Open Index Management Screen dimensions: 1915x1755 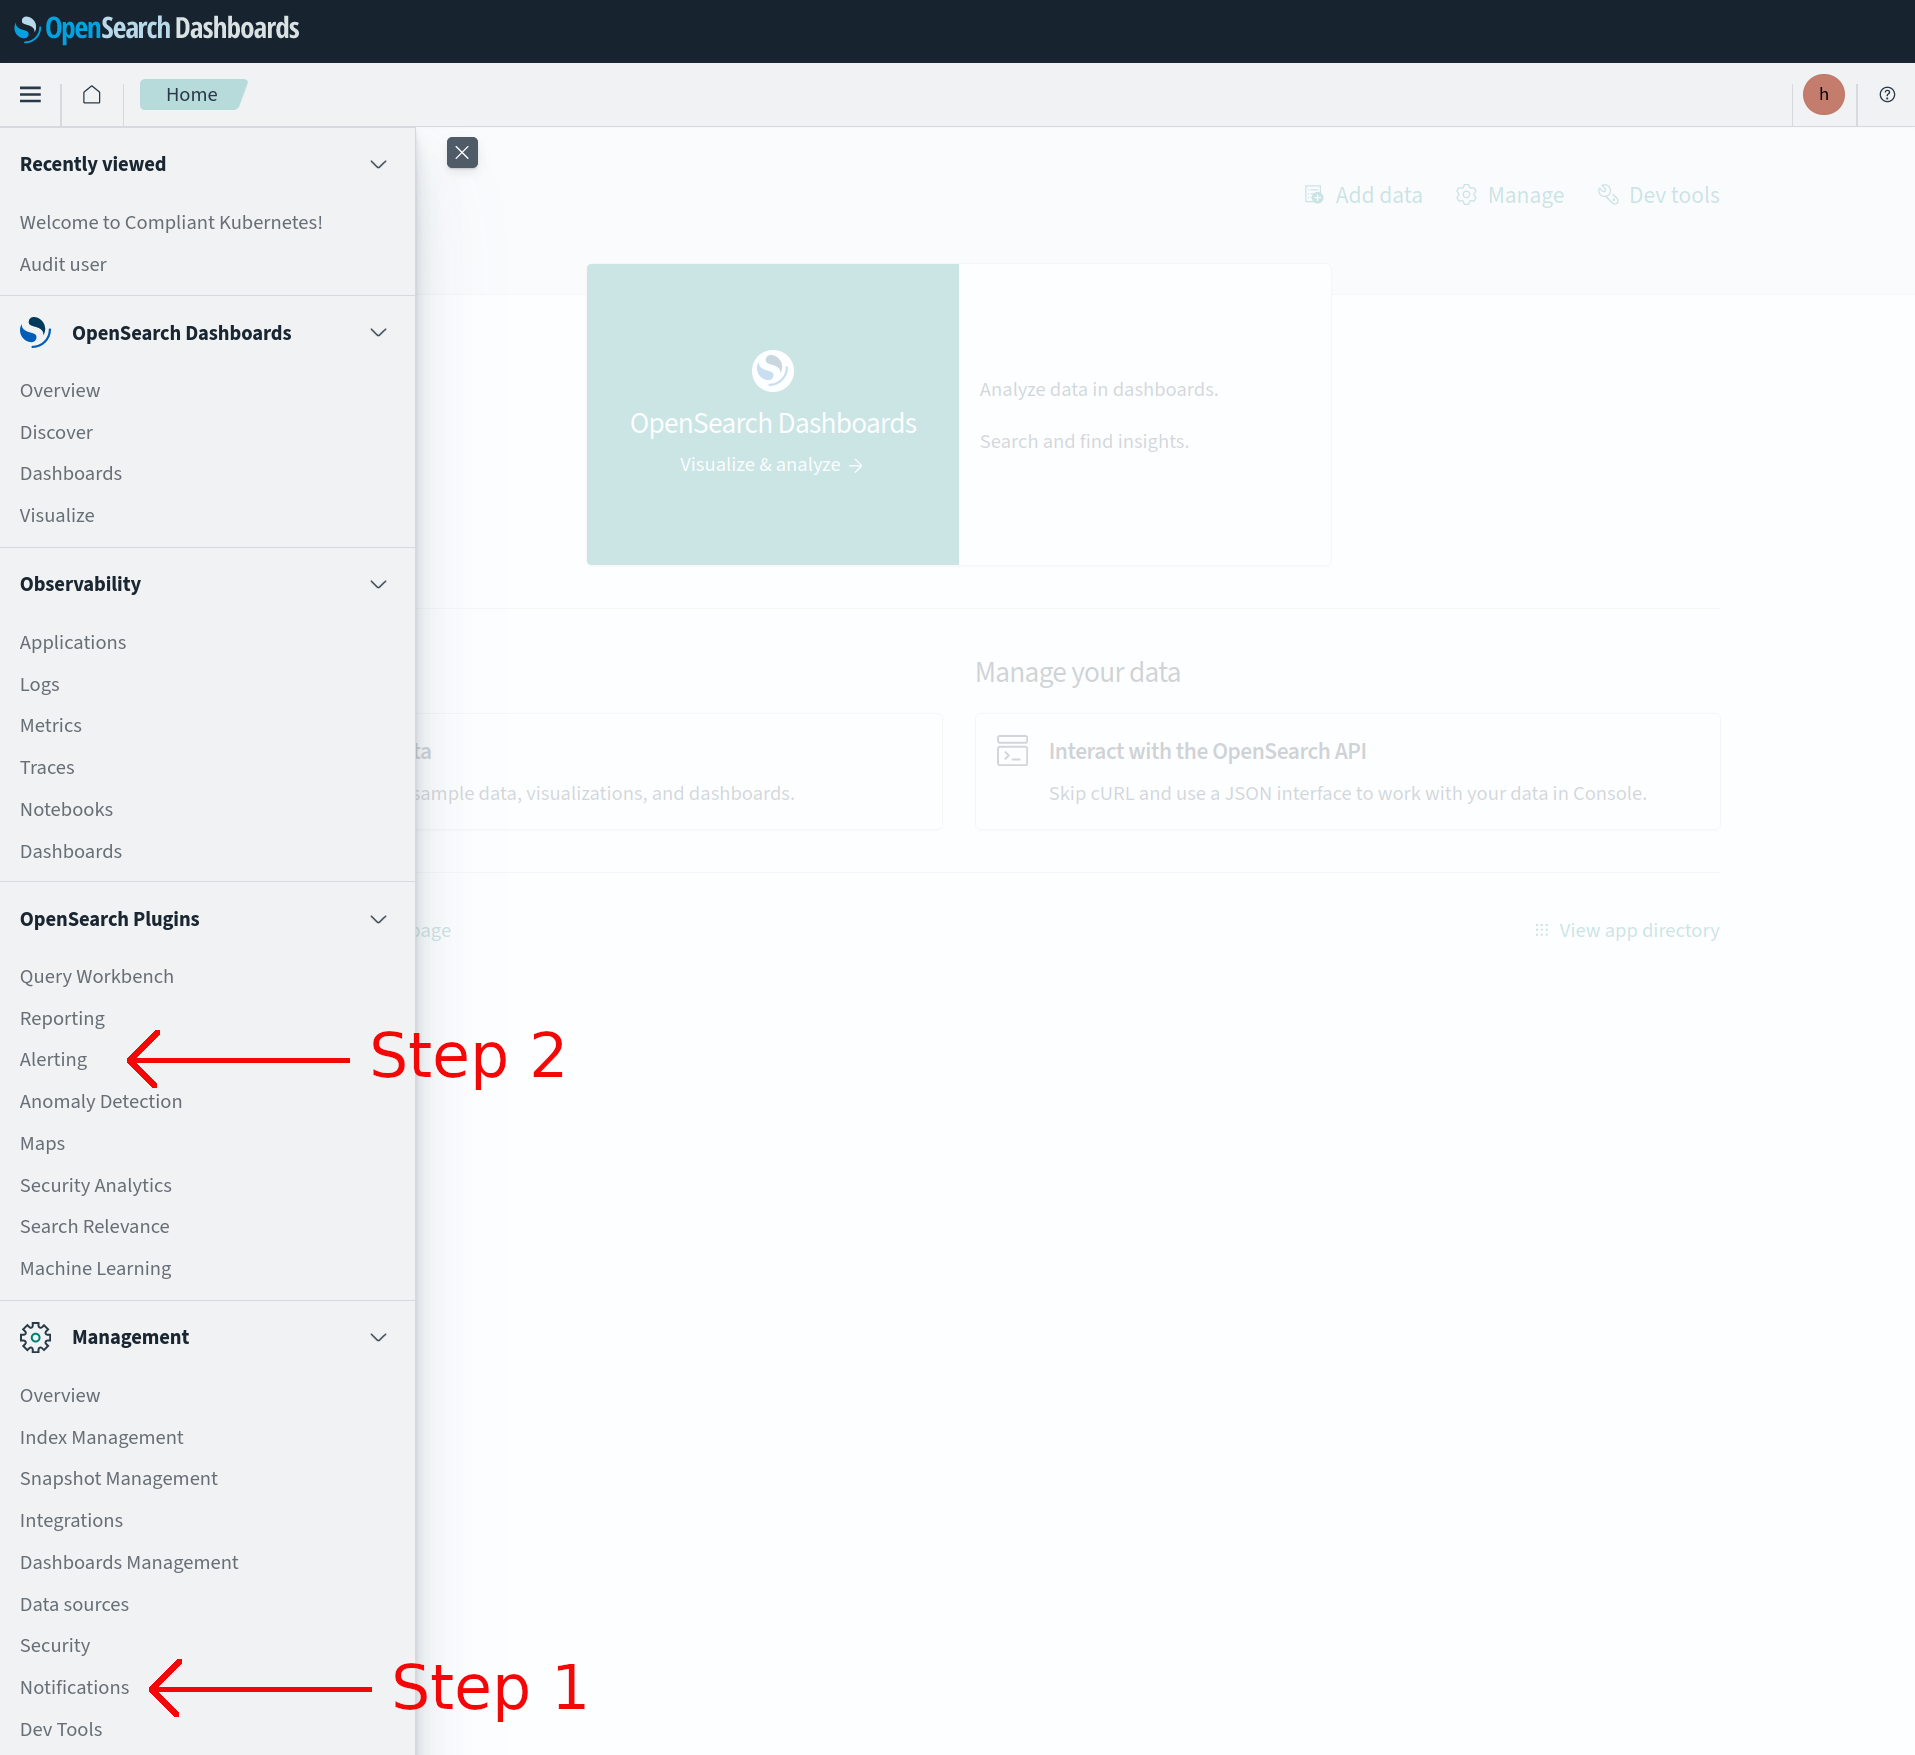pos(102,1437)
